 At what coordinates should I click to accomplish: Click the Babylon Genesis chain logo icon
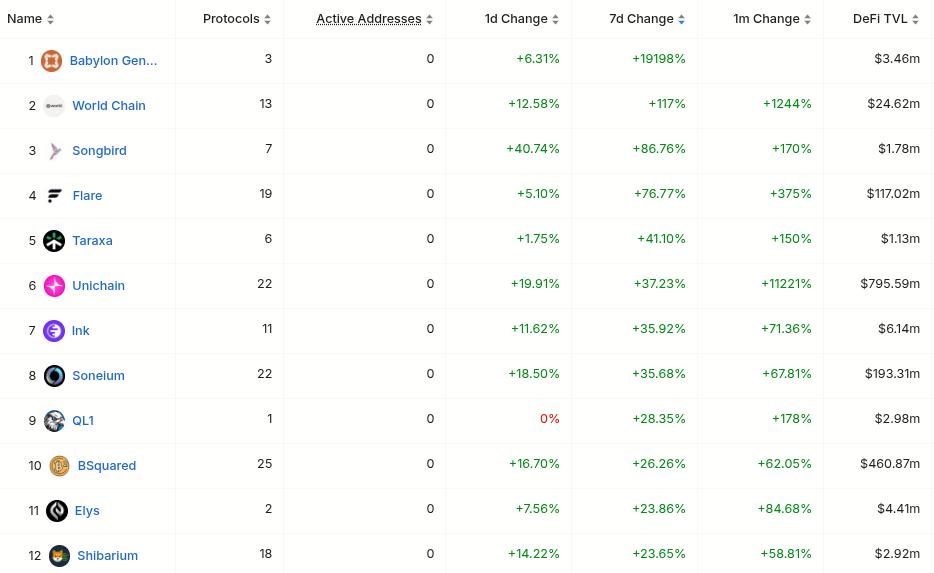pos(51,61)
